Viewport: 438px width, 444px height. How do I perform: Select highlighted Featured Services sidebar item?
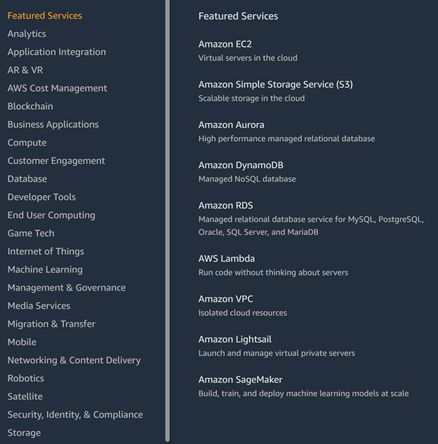pyautogui.click(x=45, y=16)
